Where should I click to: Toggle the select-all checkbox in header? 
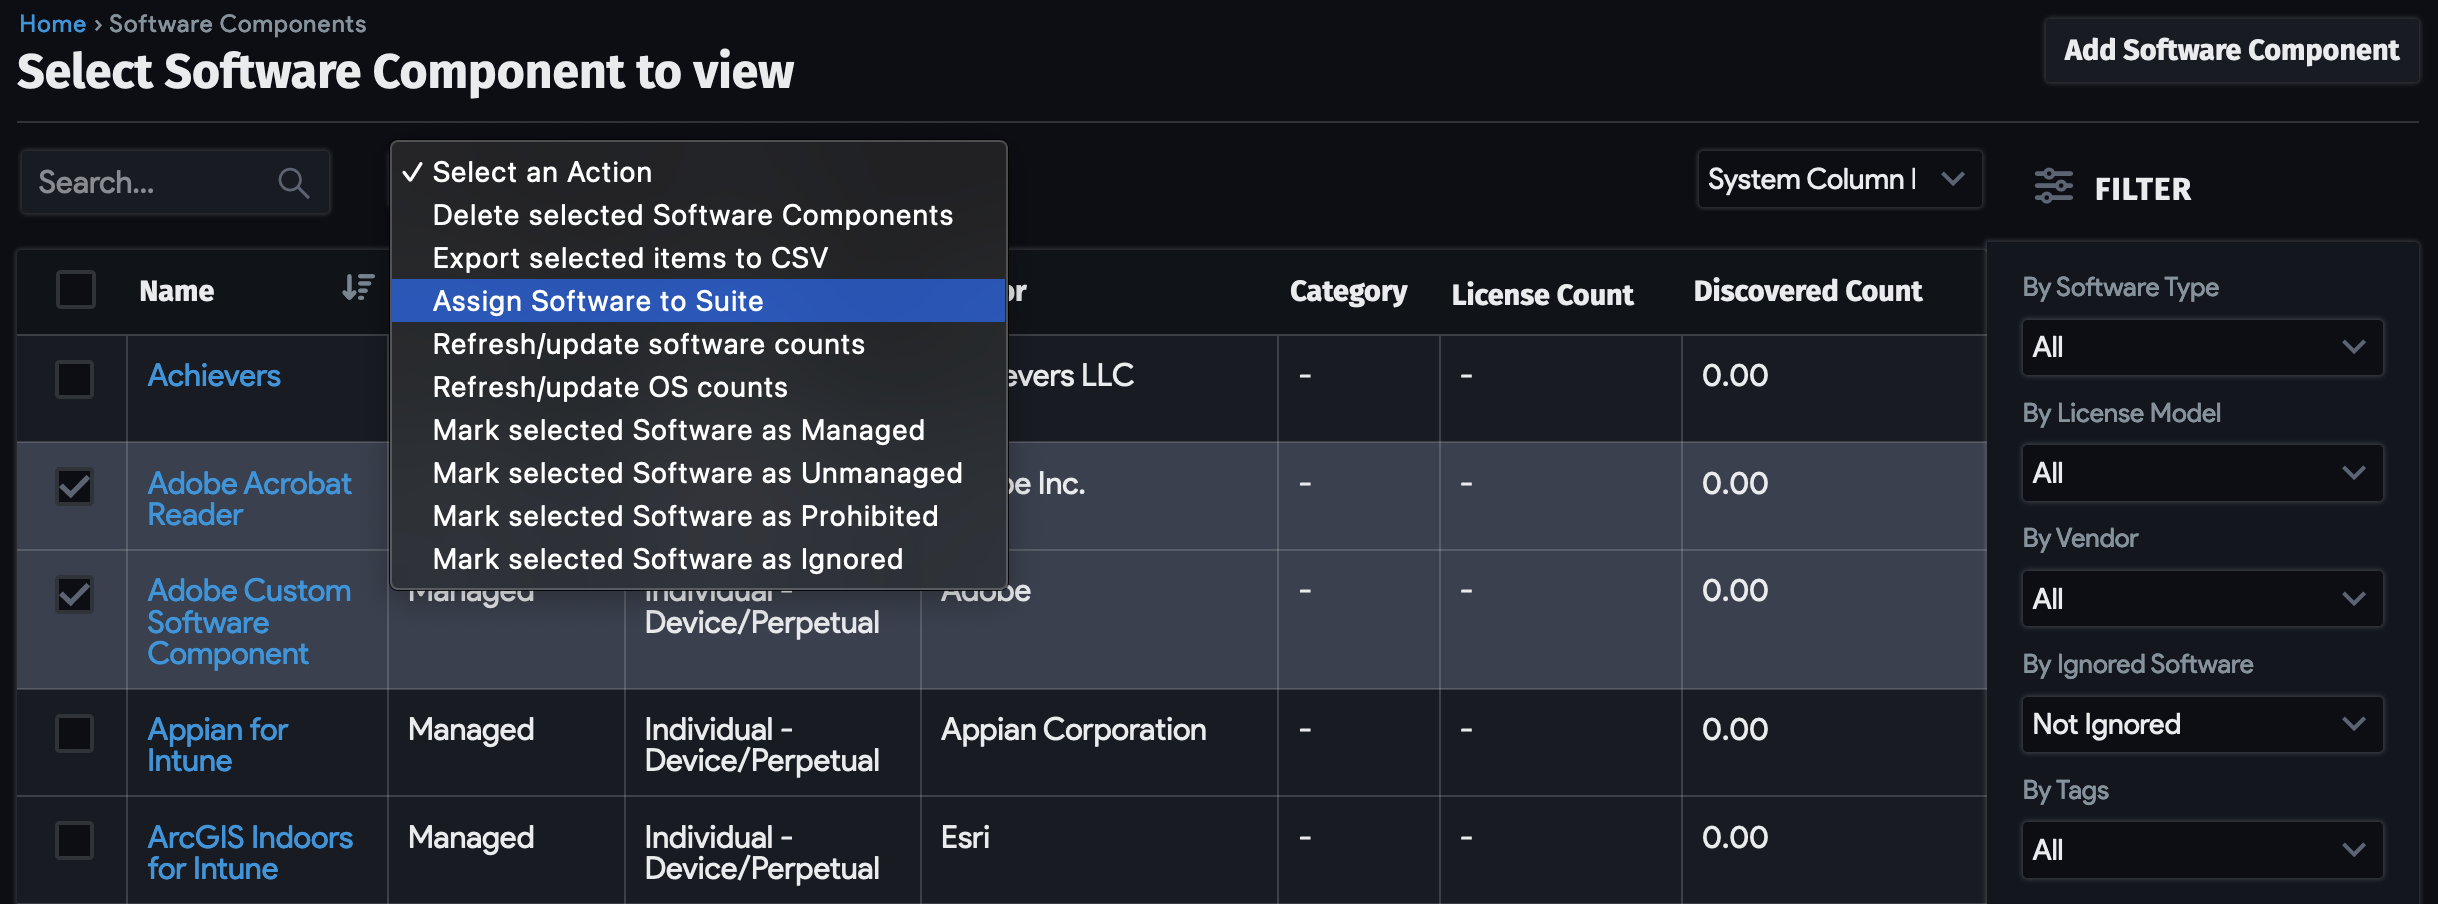(75, 289)
